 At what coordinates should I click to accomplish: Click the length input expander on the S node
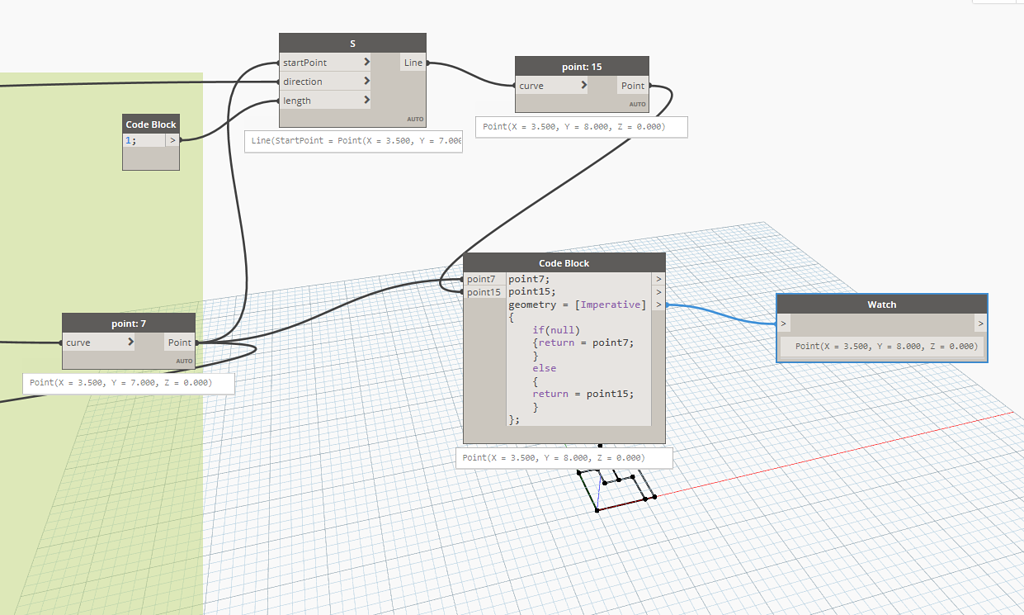(367, 100)
